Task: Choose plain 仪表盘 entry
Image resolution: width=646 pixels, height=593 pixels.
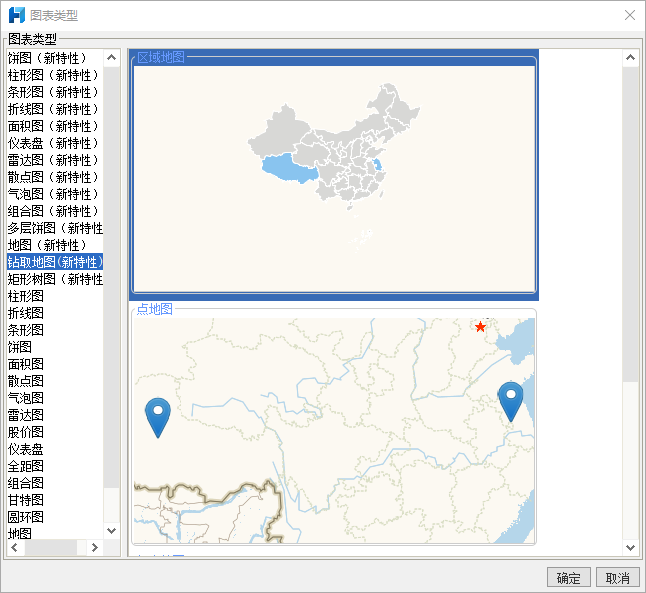Action: 55,449
